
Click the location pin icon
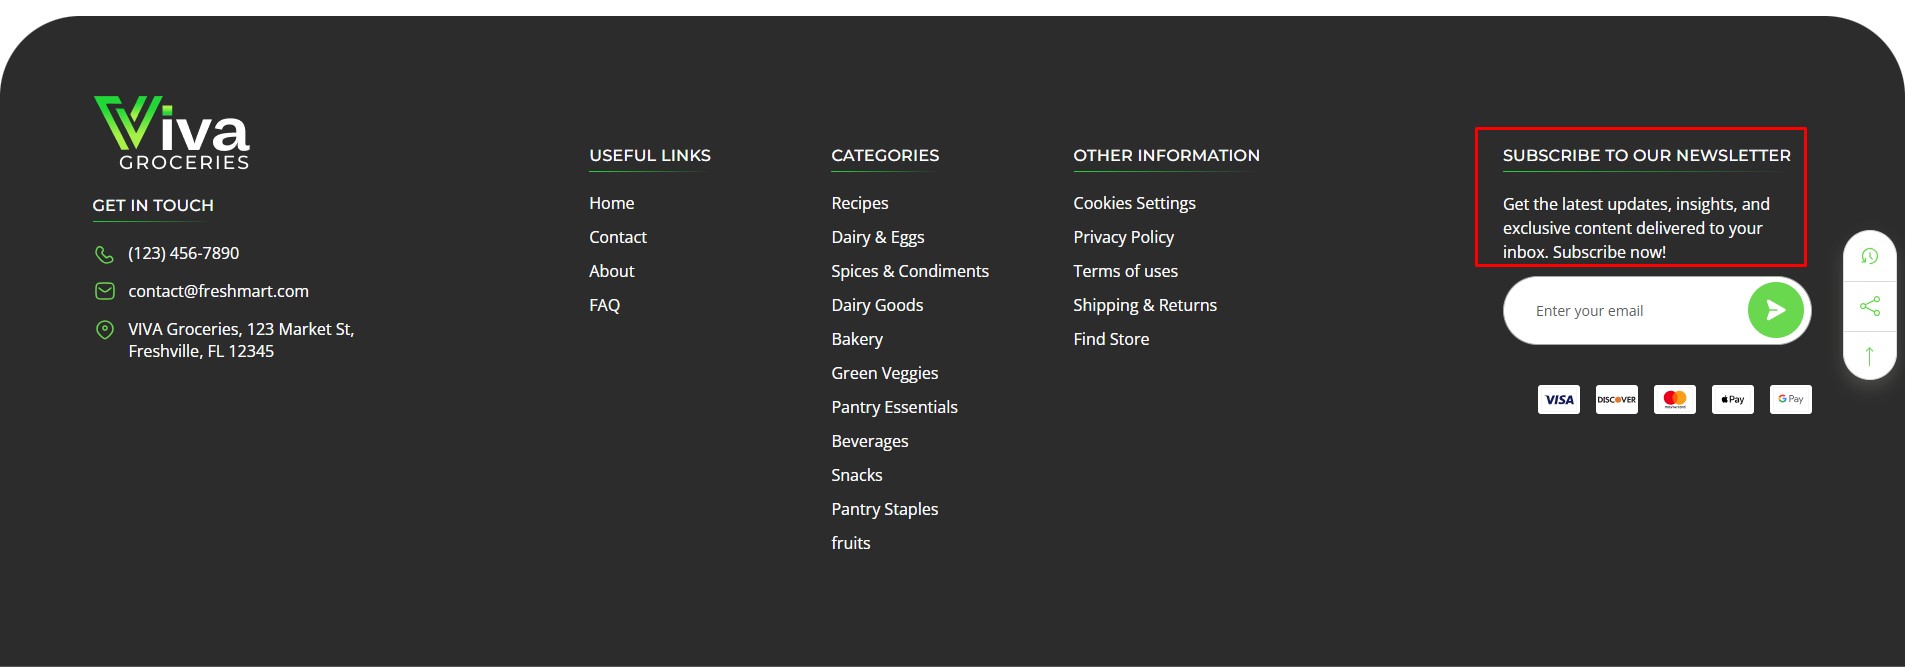(104, 329)
